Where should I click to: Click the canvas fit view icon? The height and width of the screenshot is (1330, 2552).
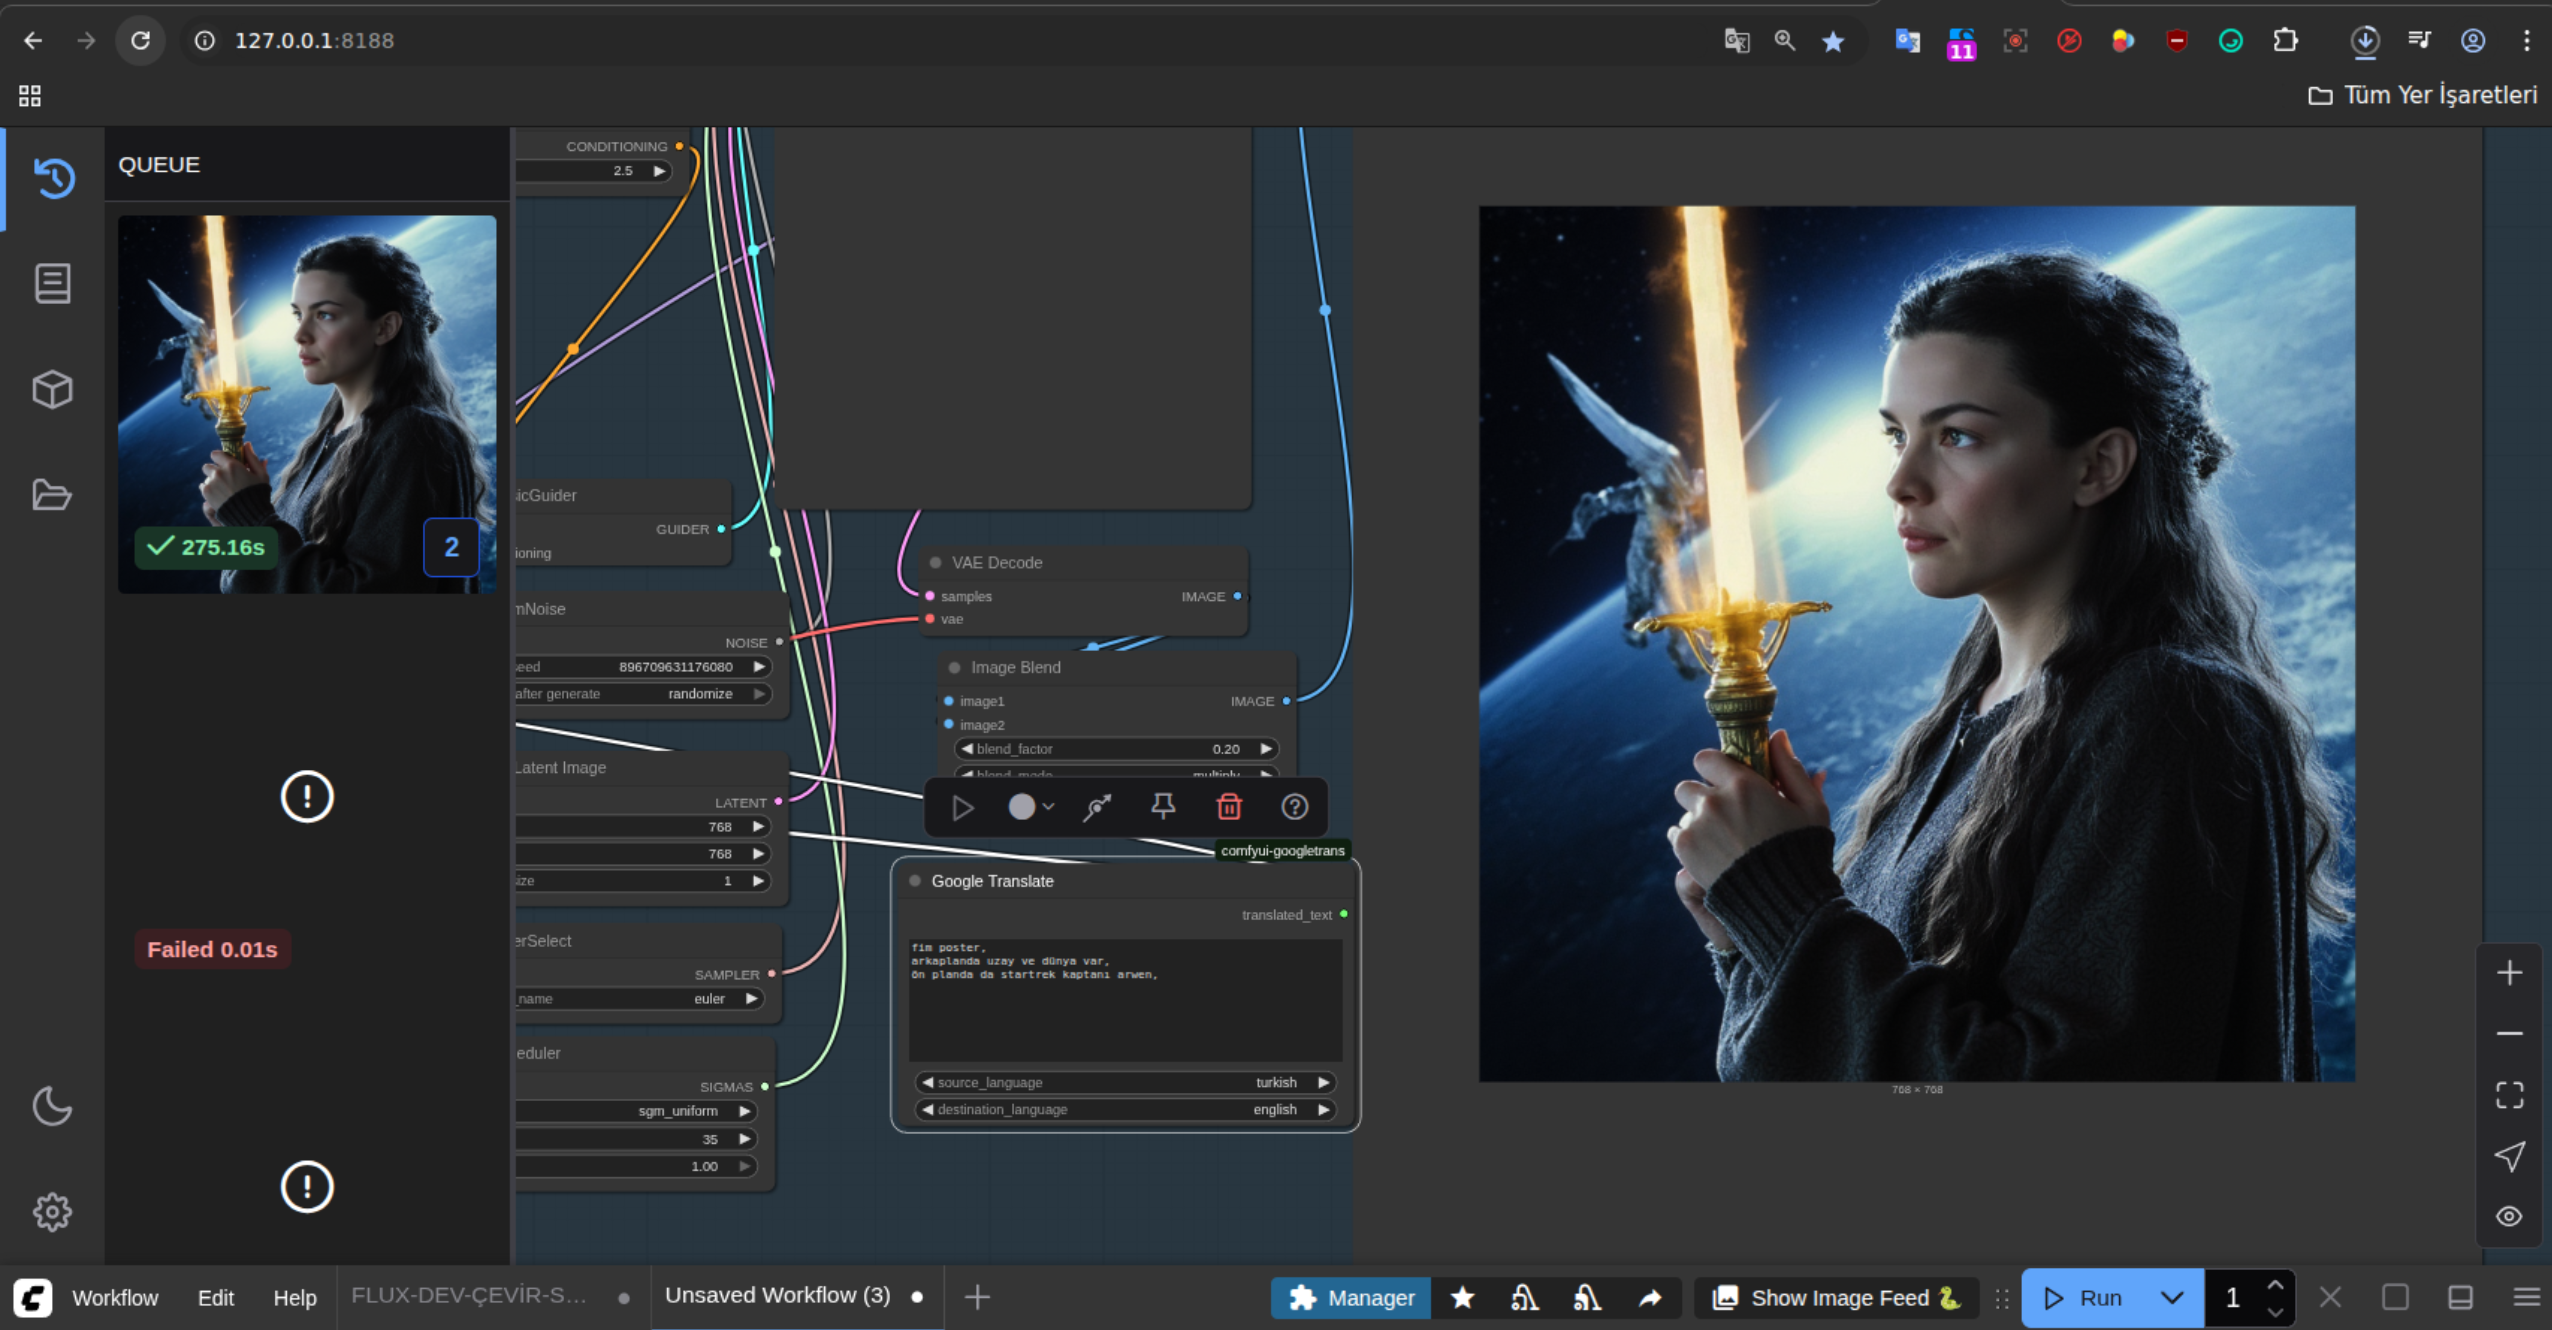click(2509, 1094)
